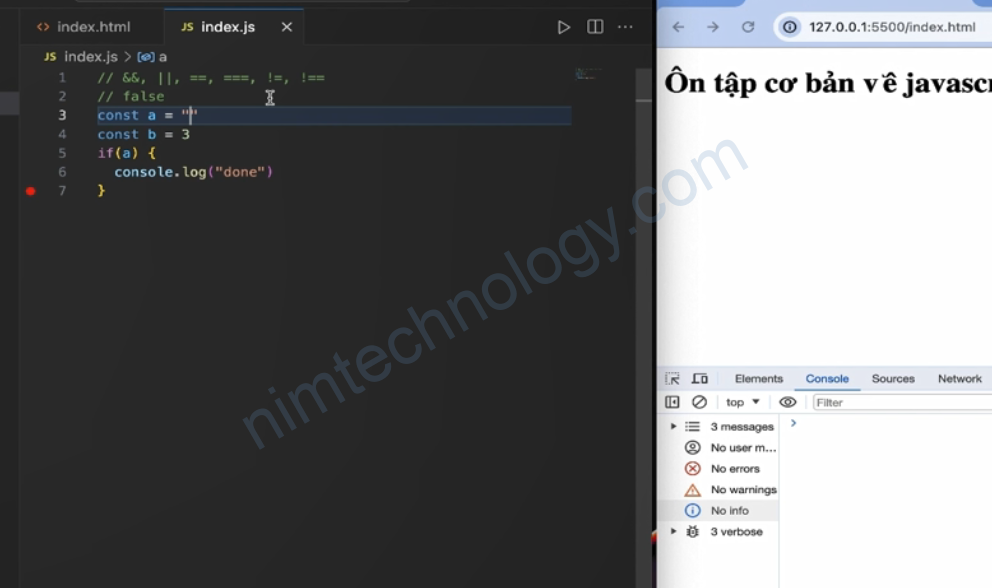Open the 'top' JavaScript context dropdown
The image size is (992, 588).
point(742,402)
